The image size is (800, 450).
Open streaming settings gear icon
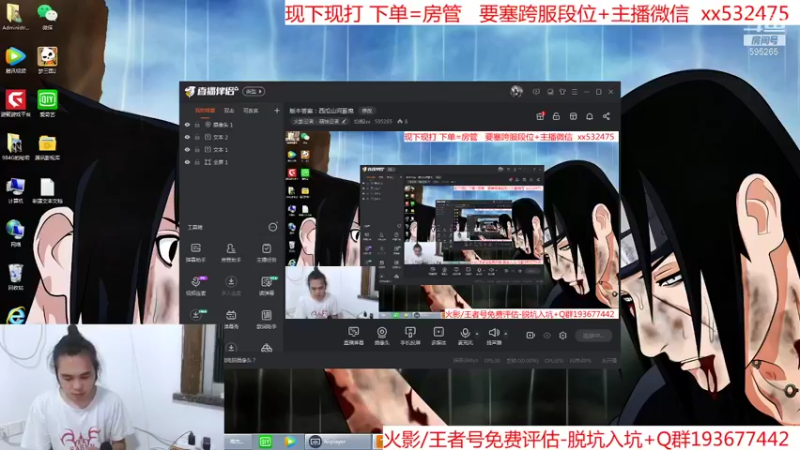point(563,335)
